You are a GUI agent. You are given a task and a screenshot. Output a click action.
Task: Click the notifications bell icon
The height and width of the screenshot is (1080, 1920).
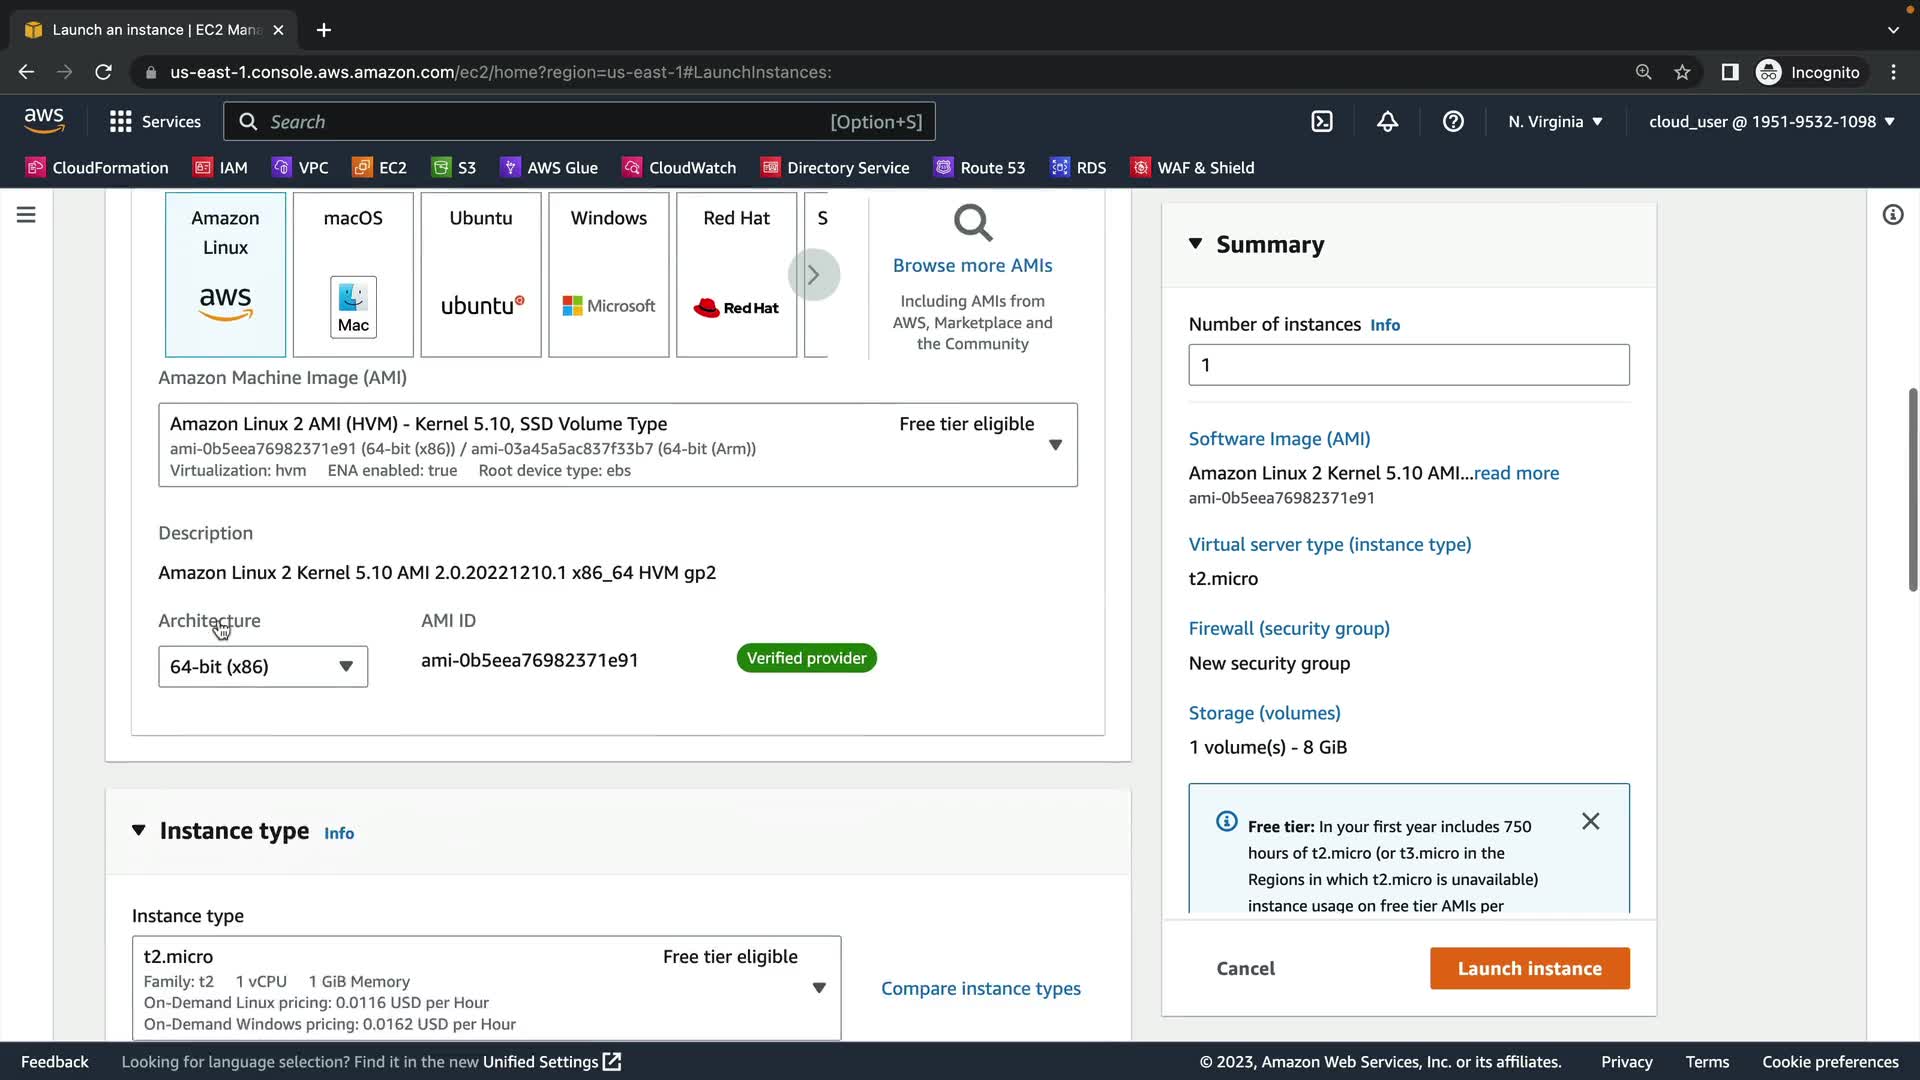pos(1387,122)
